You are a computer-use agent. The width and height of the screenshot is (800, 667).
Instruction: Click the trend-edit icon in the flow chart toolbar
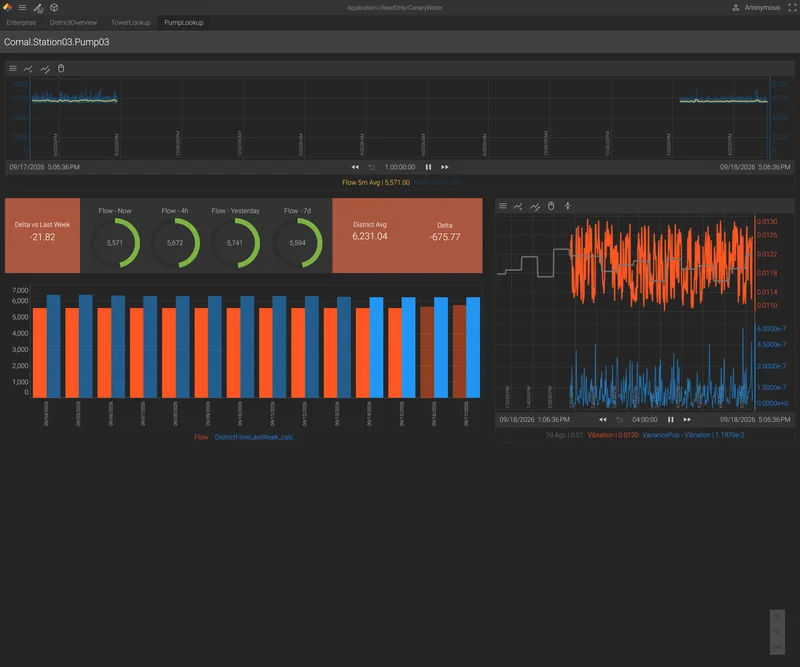point(45,69)
